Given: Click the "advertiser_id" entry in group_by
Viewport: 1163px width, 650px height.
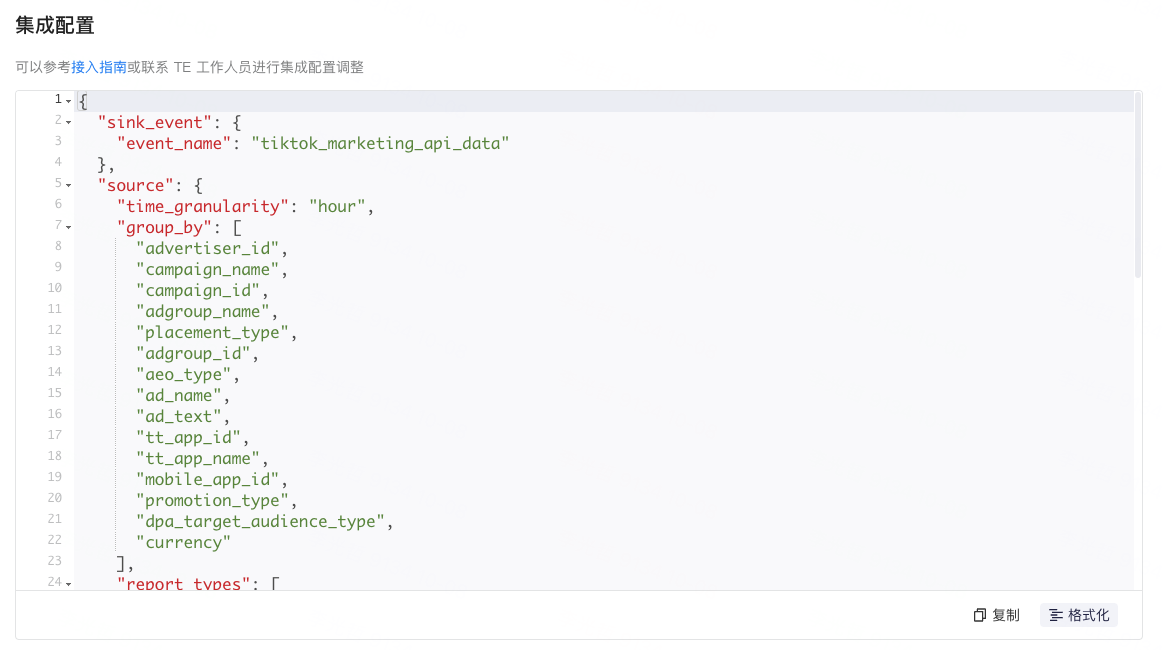Looking at the screenshot, I should (207, 248).
